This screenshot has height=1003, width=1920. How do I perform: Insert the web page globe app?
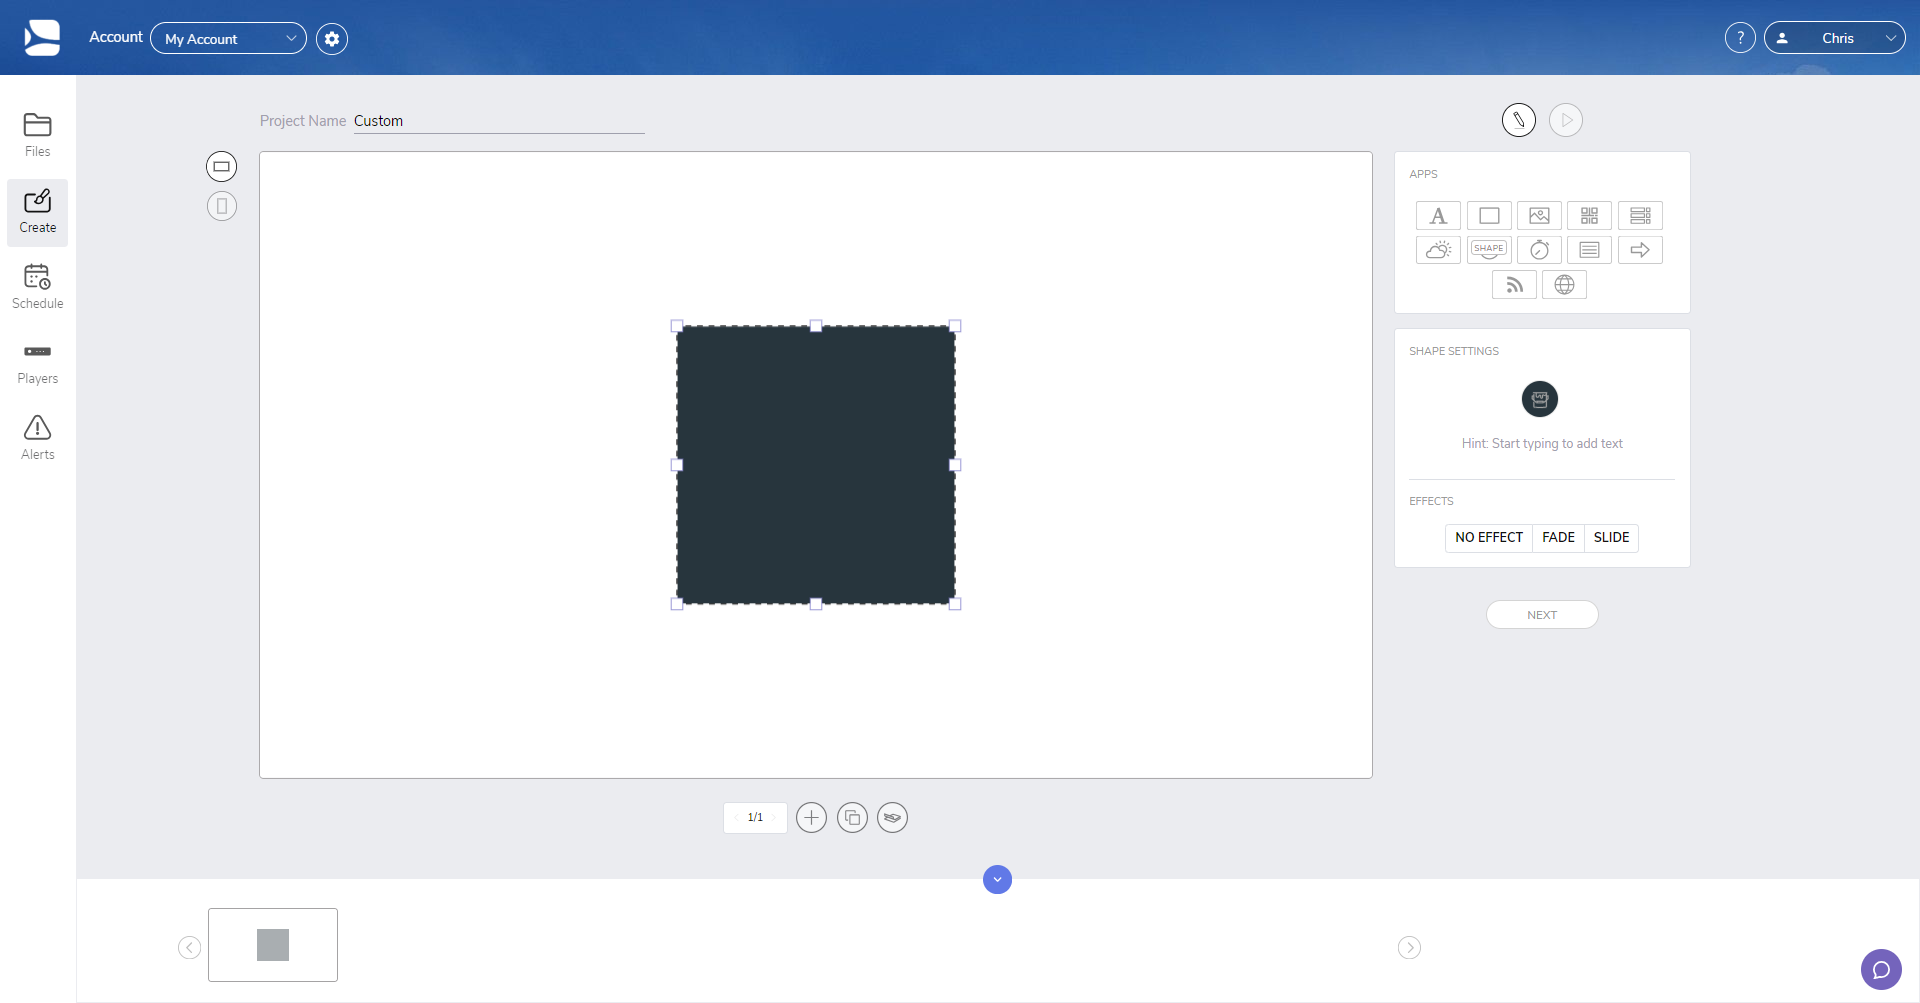tap(1564, 285)
